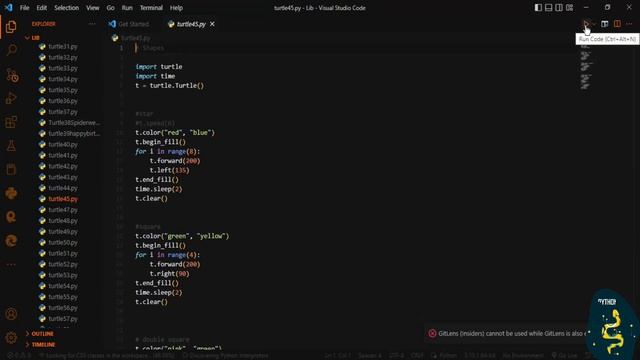
Task: Open turtle47.py in explorer
Action: (63, 210)
